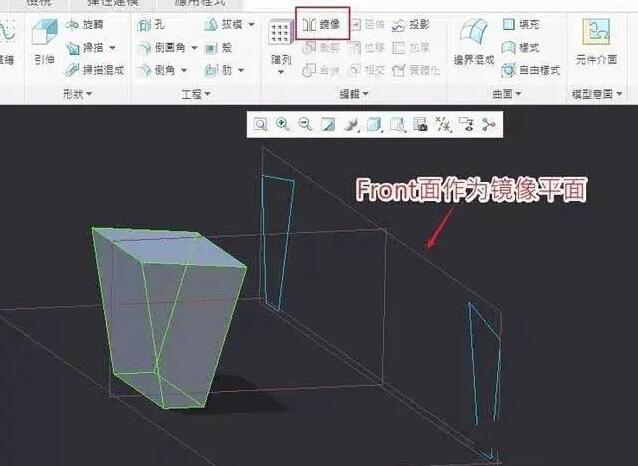Click the Rib (肋) tool

coord(218,71)
